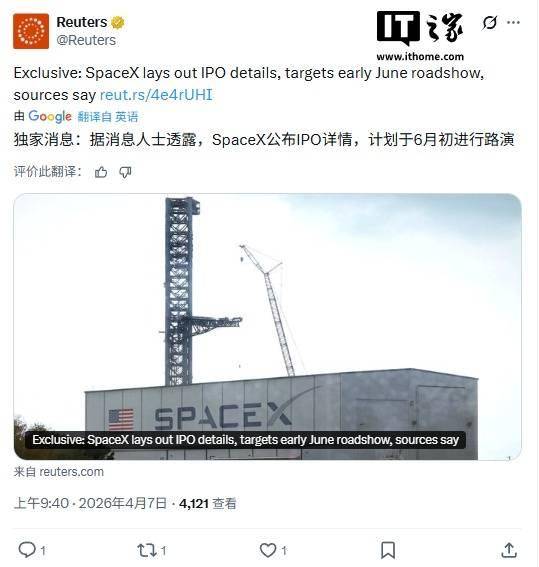Rate the translation with thumbs down
Image resolution: width=539 pixels, height=567 pixels.
click(x=125, y=172)
